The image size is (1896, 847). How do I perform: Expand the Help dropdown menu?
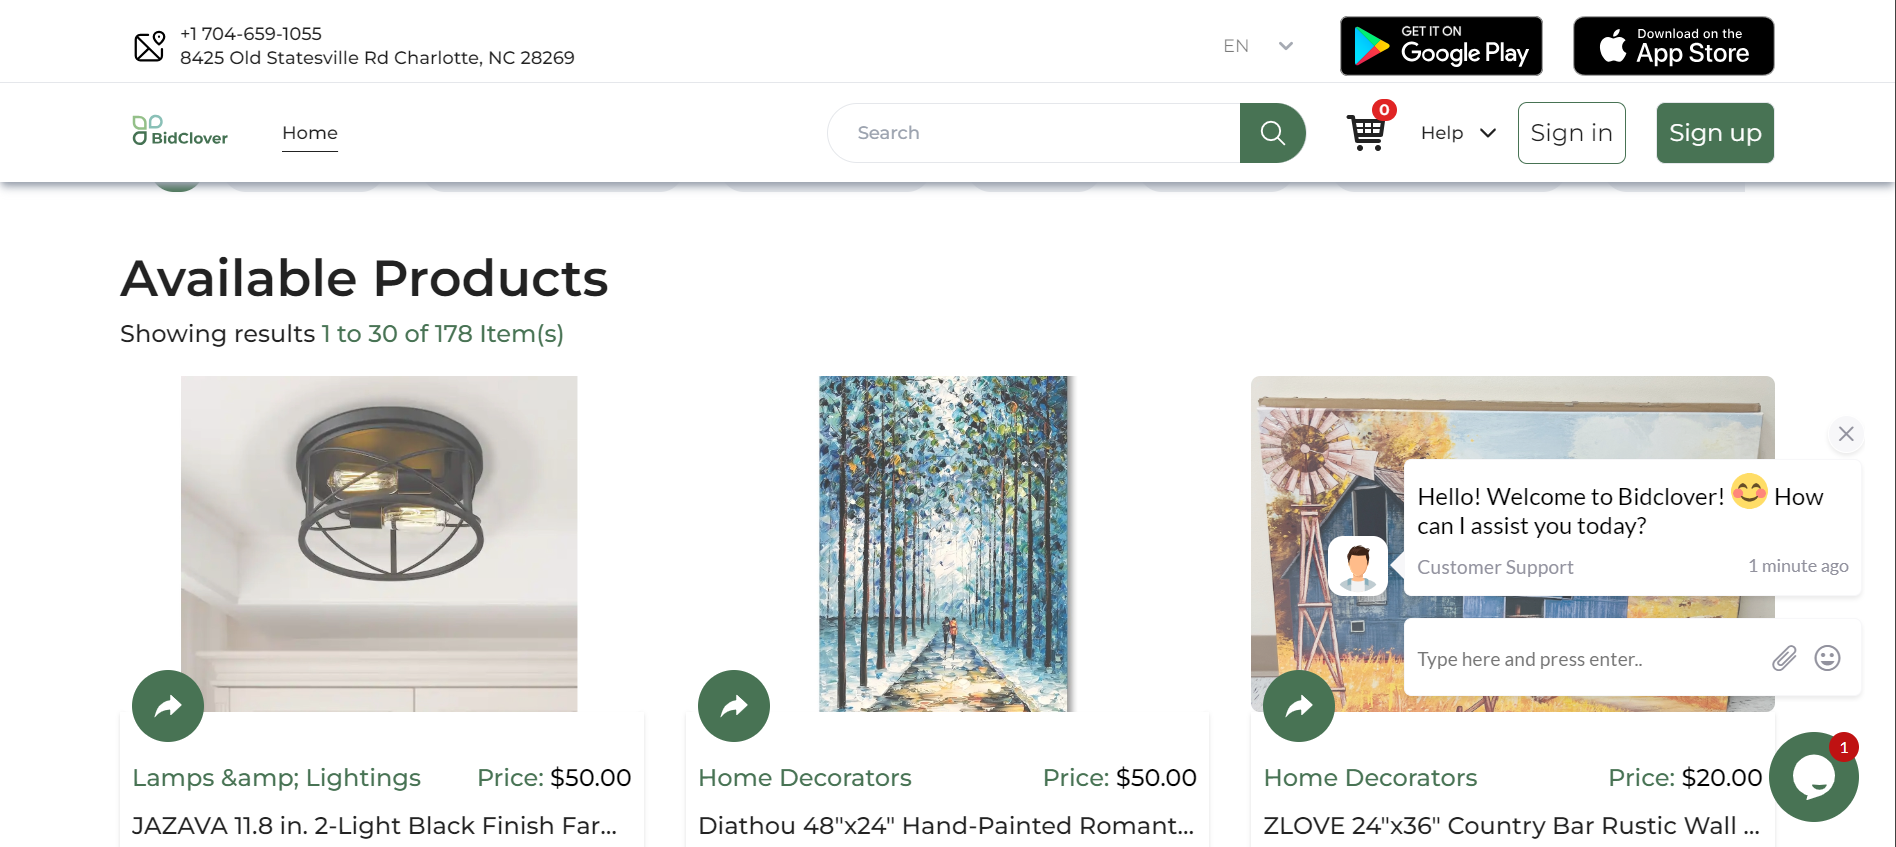point(1458,133)
